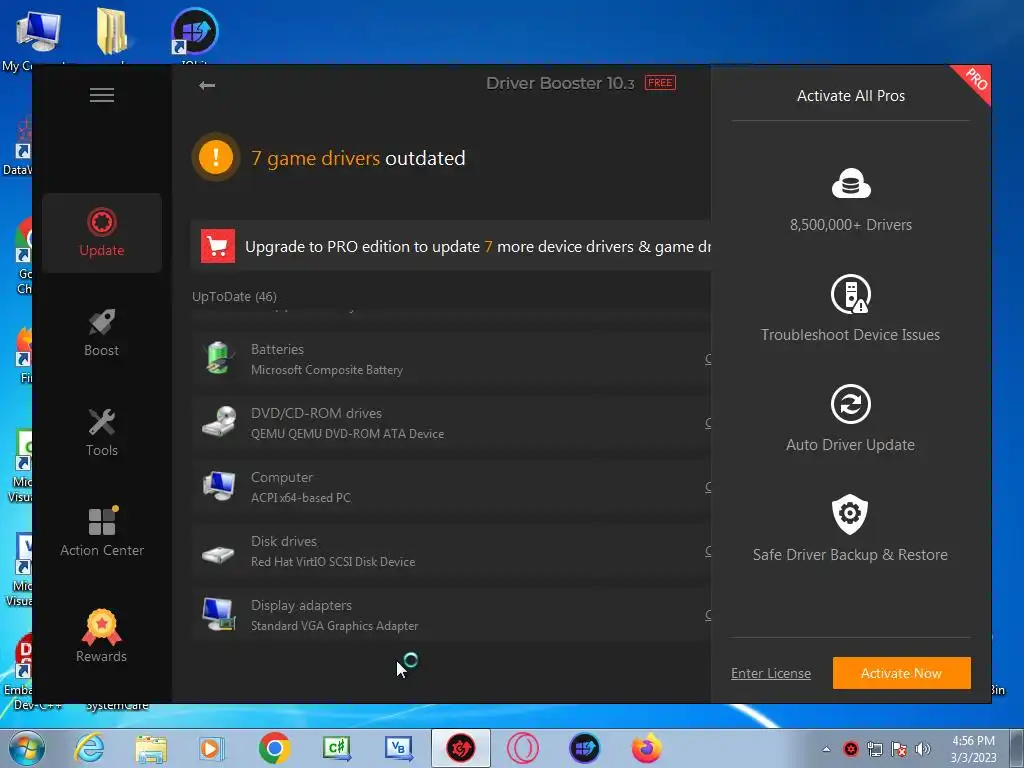Click the orange warning exclamation icon
The width and height of the screenshot is (1024, 768).
(216, 157)
